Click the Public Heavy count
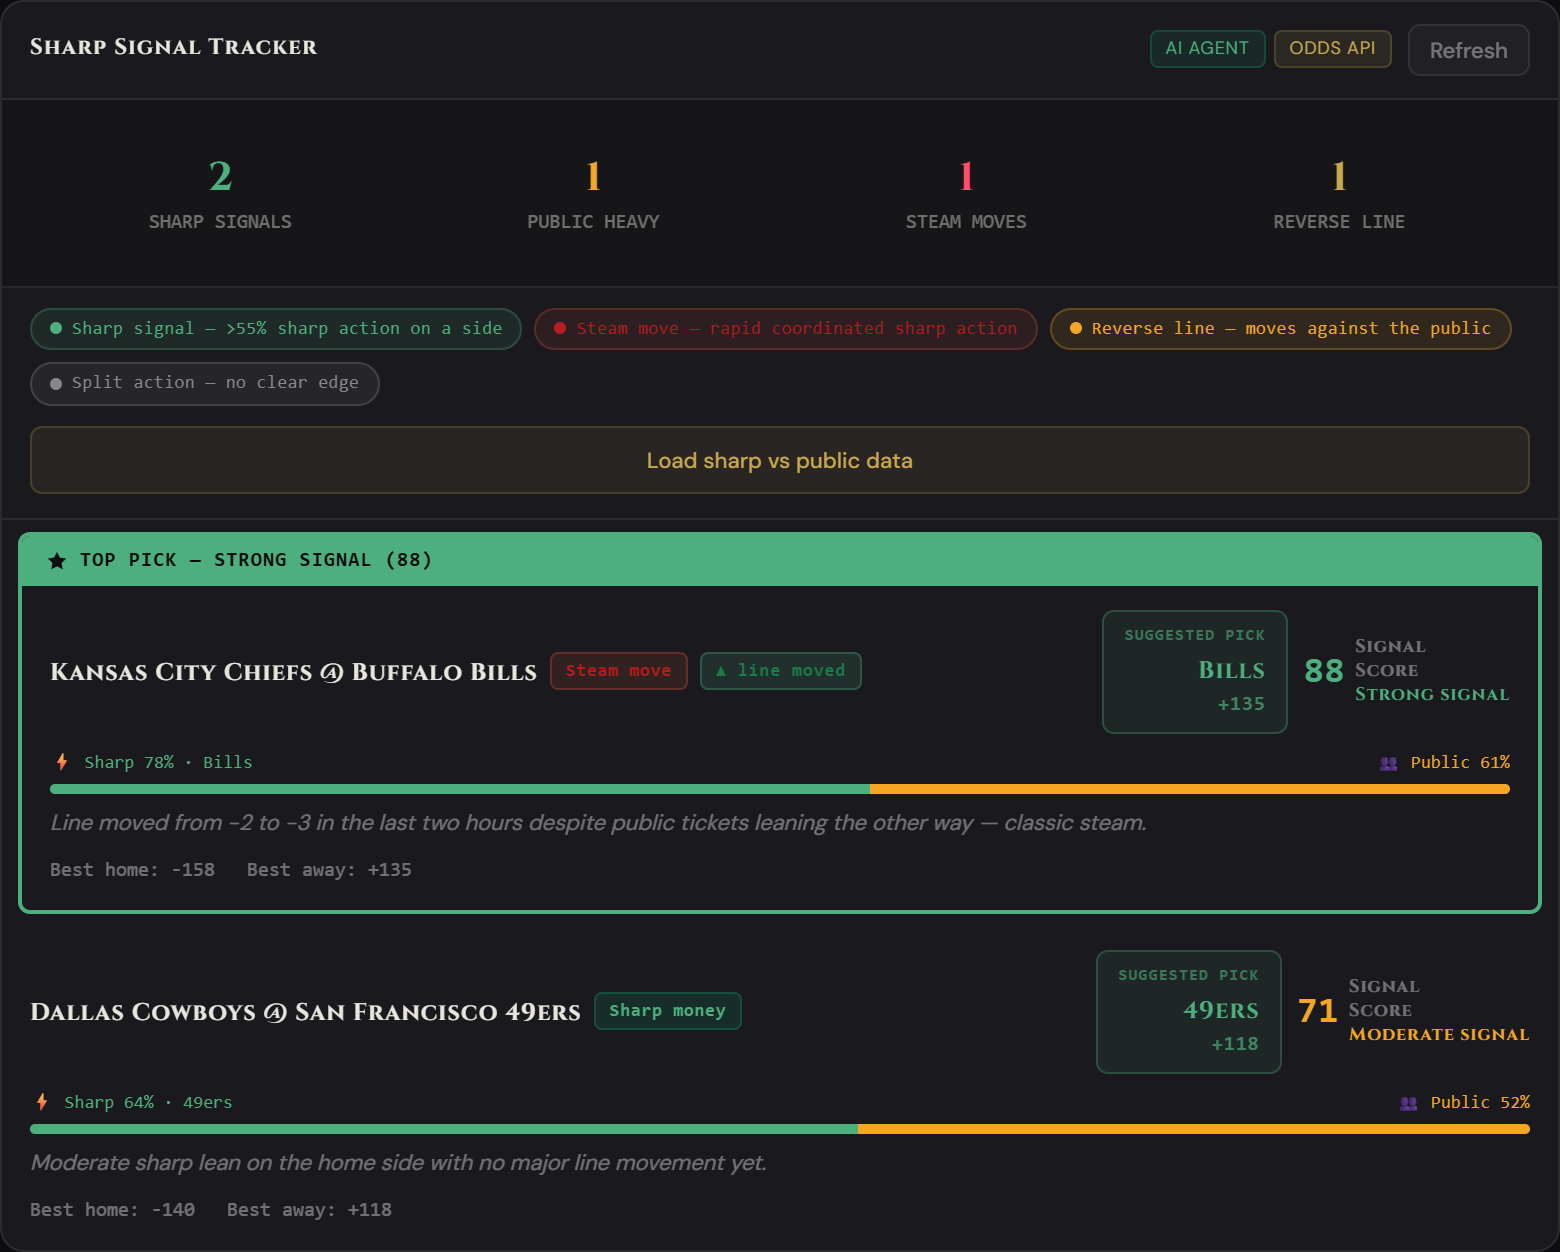The width and height of the screenshot is (1560, 1252). pyautogui.click(x=593, y=177)
